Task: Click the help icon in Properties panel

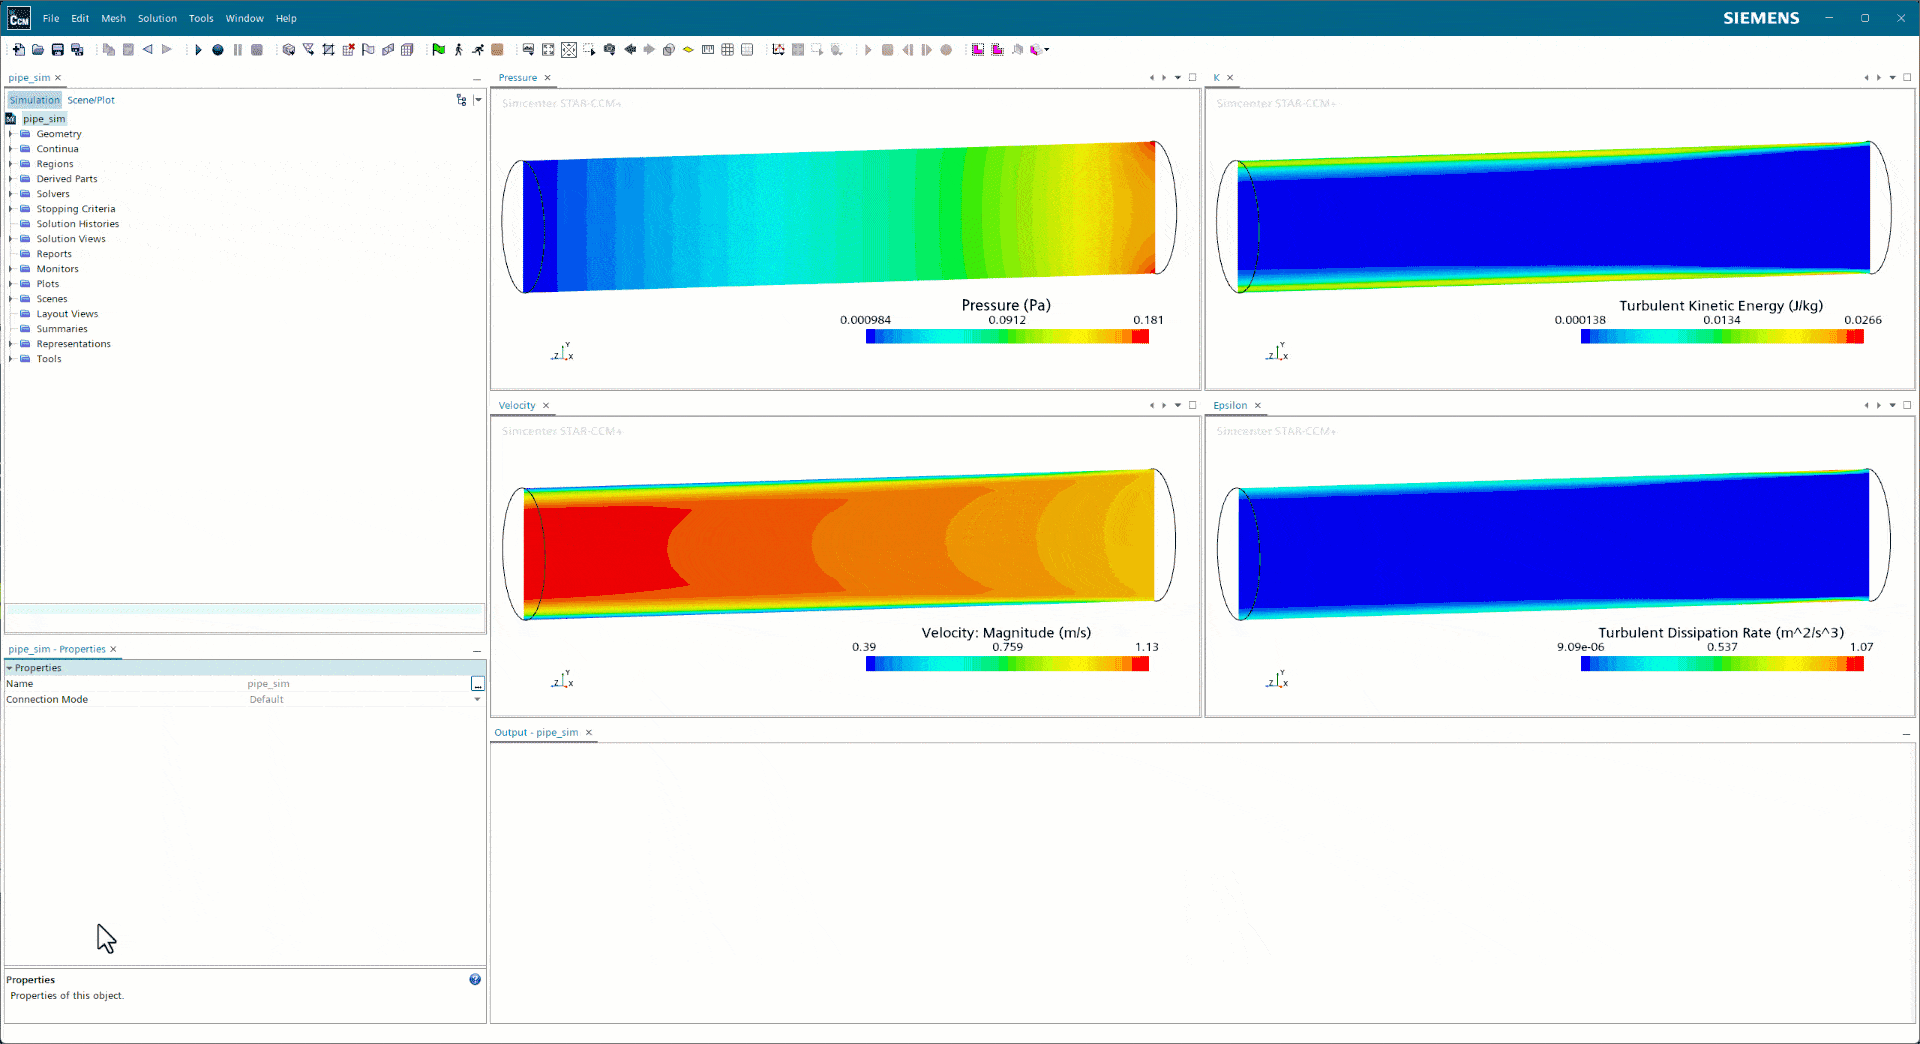Action: 475,979
